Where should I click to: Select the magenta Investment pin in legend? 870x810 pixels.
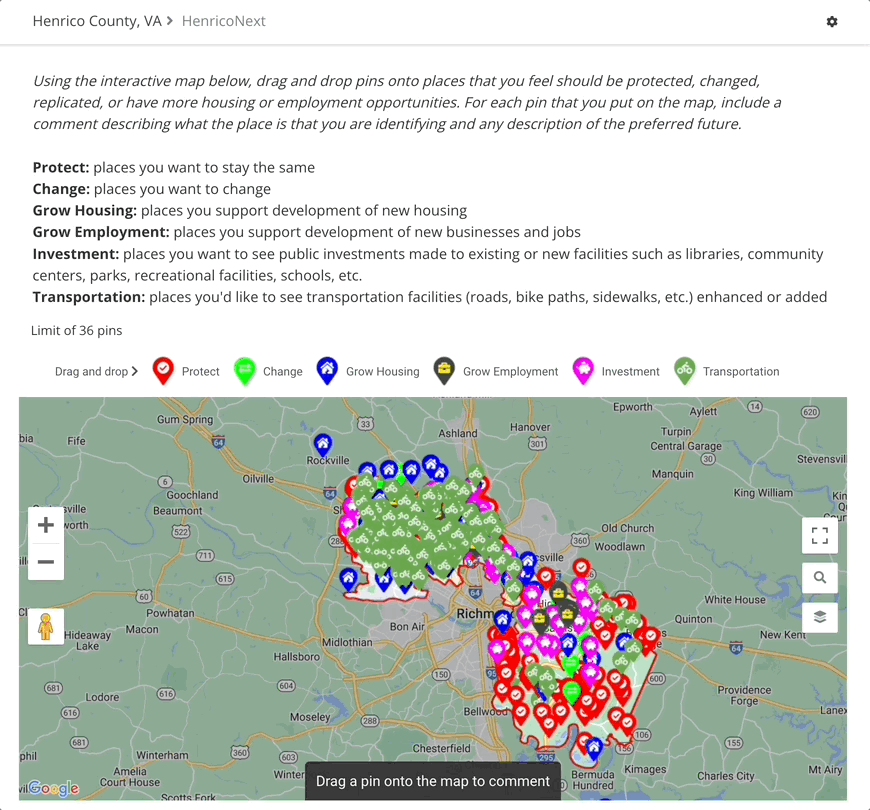[582, 370]
